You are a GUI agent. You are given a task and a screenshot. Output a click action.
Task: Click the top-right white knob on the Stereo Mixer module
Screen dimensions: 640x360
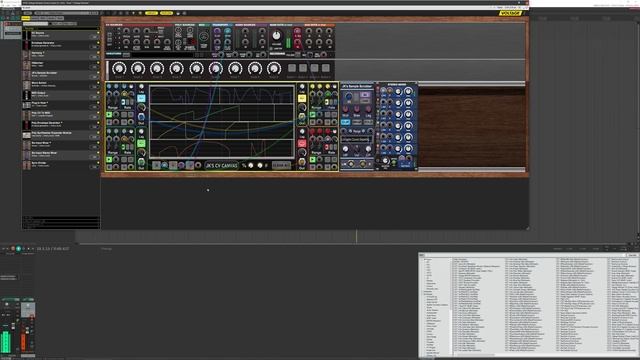tap(408, 92)
